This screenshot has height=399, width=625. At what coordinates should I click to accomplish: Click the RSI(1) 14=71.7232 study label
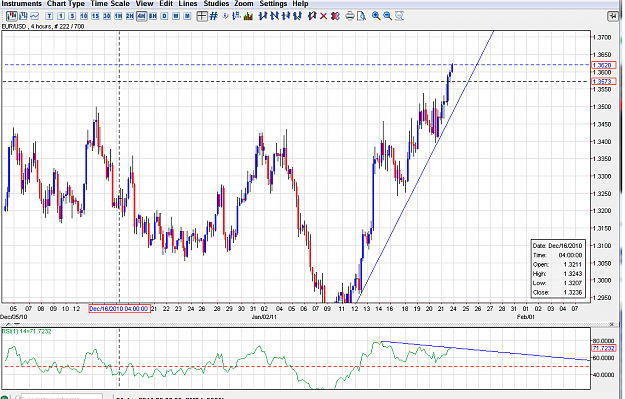(x=27, y=331)
